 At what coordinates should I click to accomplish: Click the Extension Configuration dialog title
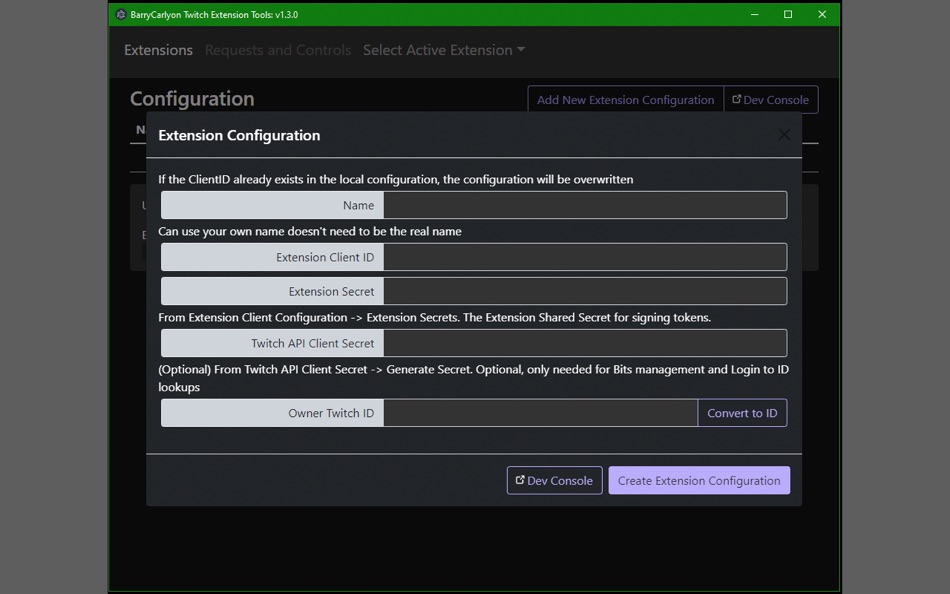click(239, 135)
